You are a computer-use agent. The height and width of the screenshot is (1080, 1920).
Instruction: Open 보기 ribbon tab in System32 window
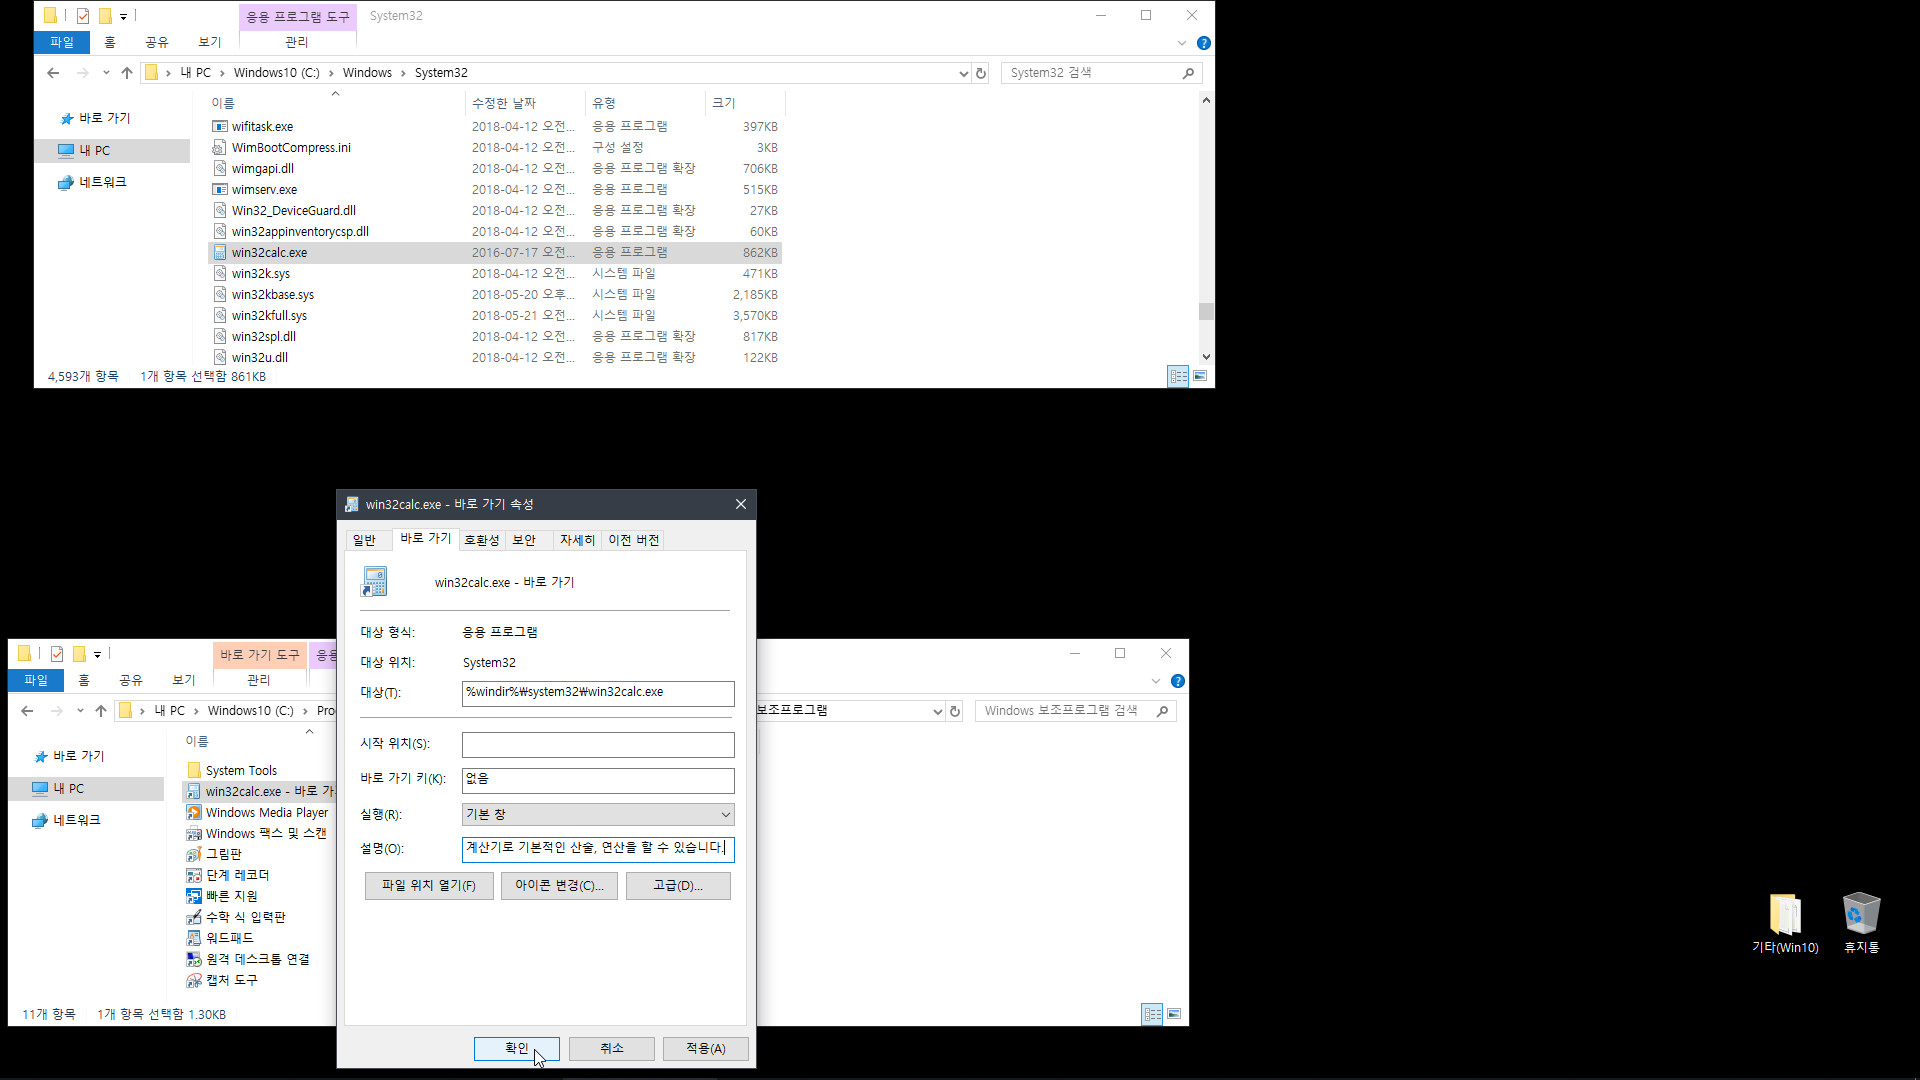pos(210,42)
